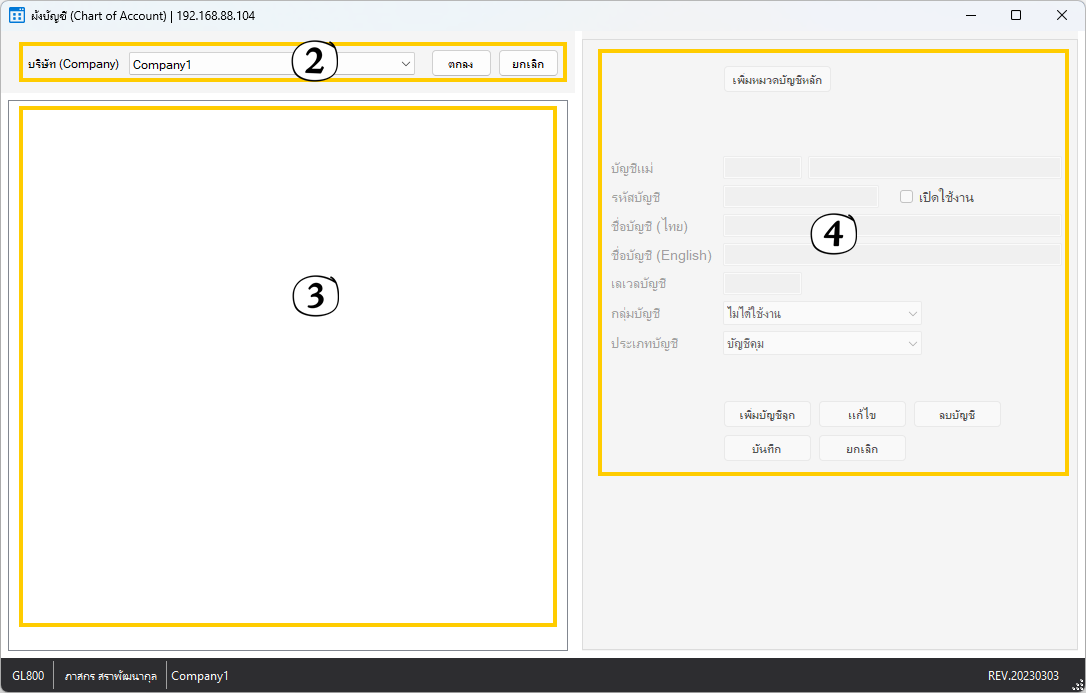Viewport: 1086px width, 693px height.
Task: Enable the เปิดใช้งาน checkbox
Action: [x=907, y=197]
